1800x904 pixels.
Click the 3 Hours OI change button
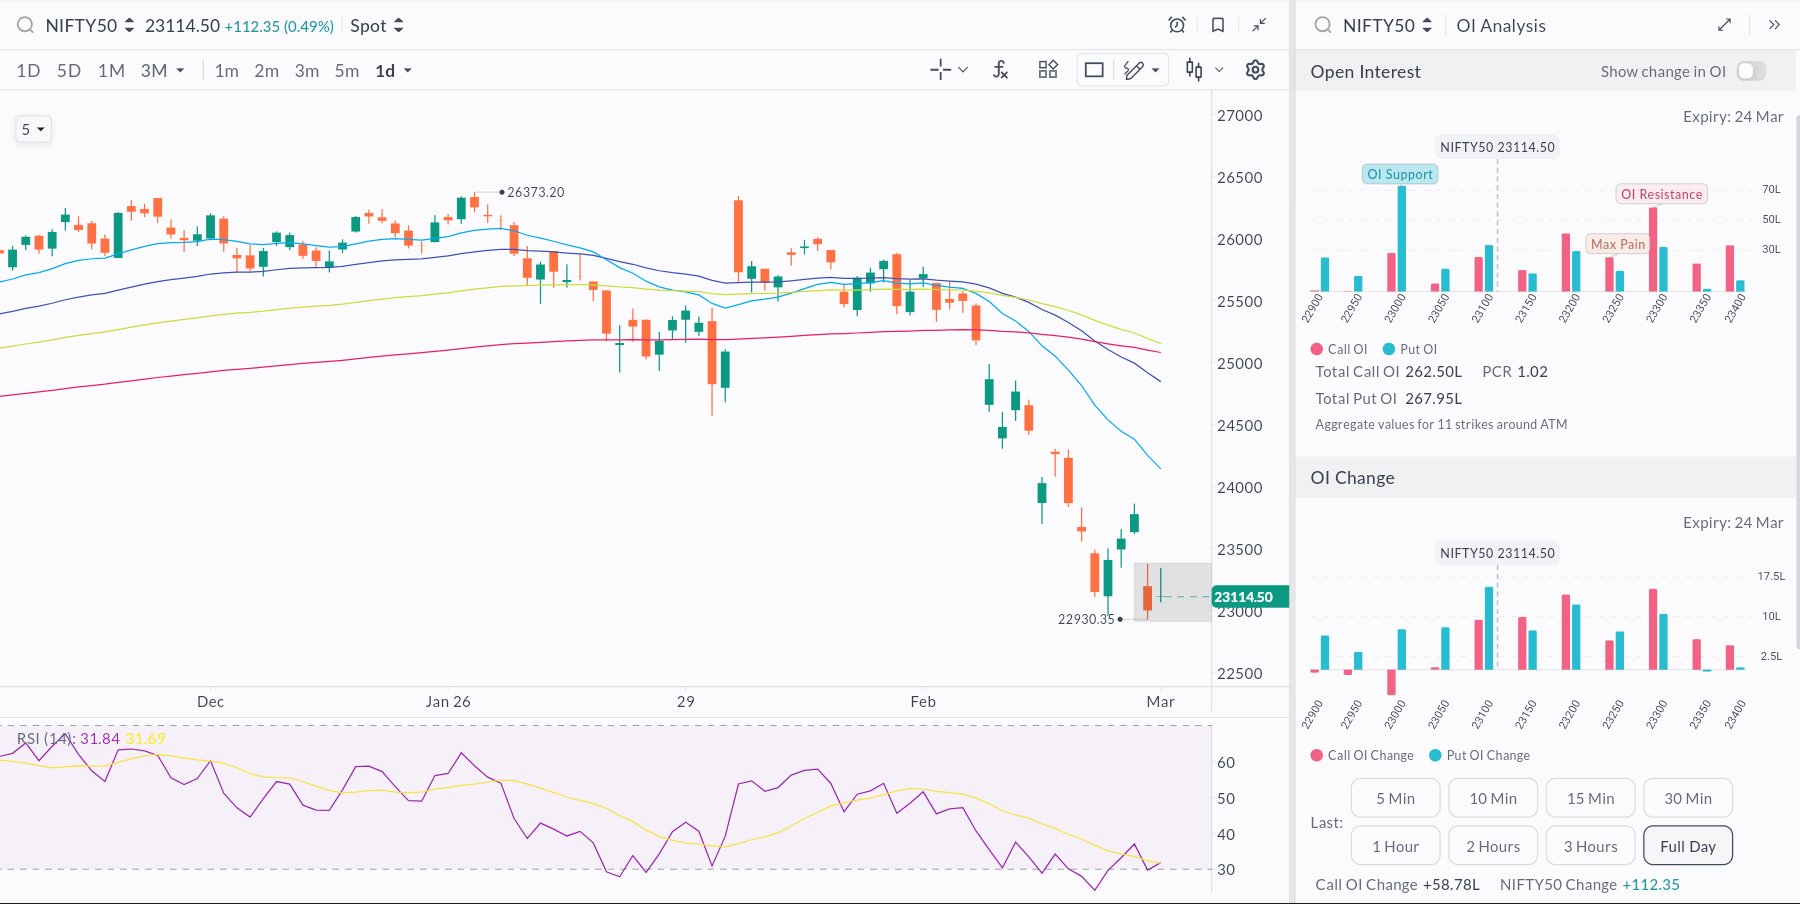click(x=1590, y=846)
